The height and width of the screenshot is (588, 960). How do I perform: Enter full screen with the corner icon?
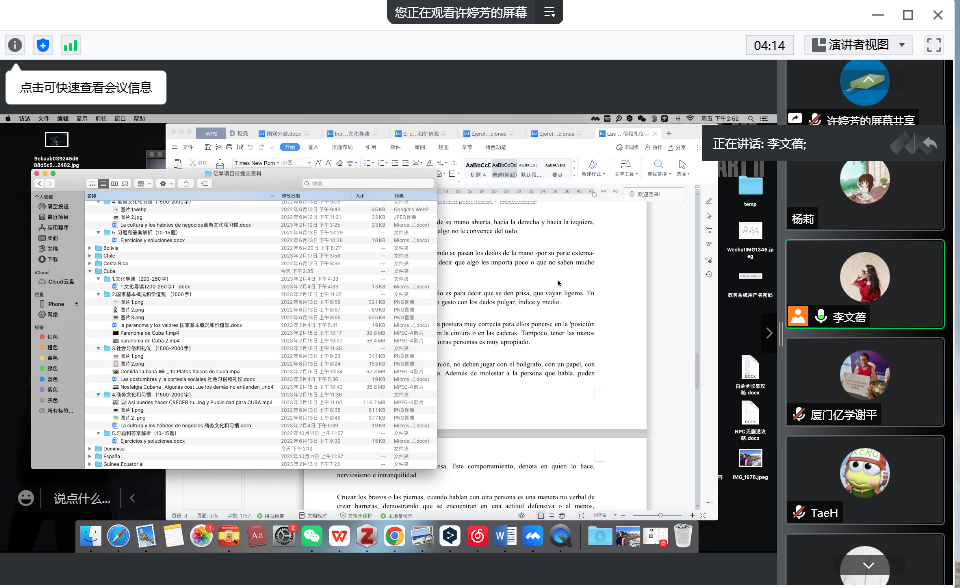[934, 45]
